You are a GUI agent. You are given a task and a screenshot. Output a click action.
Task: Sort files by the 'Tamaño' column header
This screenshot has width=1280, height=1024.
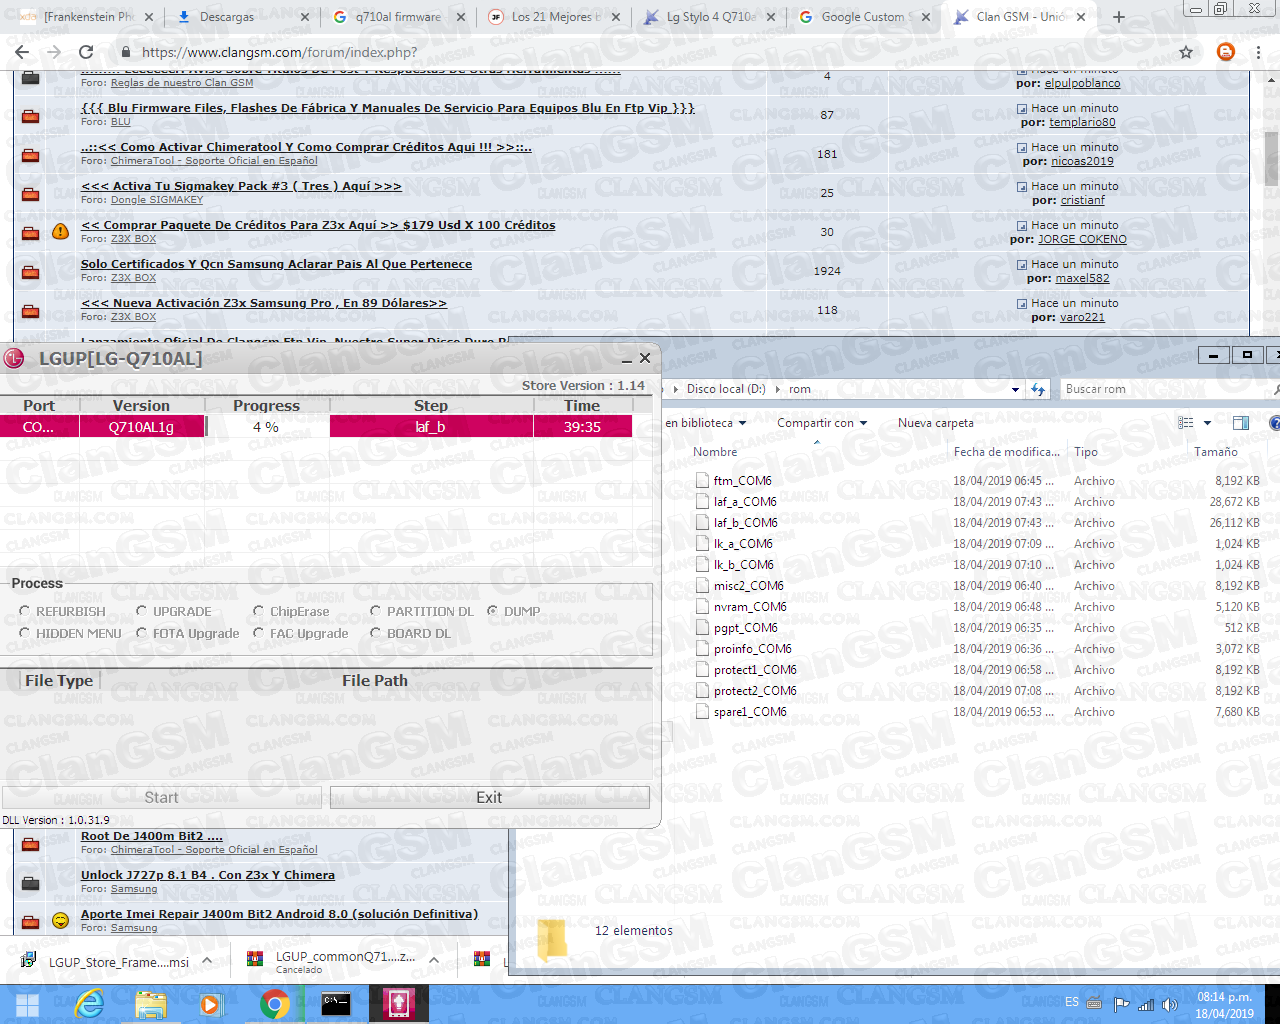1216,452
